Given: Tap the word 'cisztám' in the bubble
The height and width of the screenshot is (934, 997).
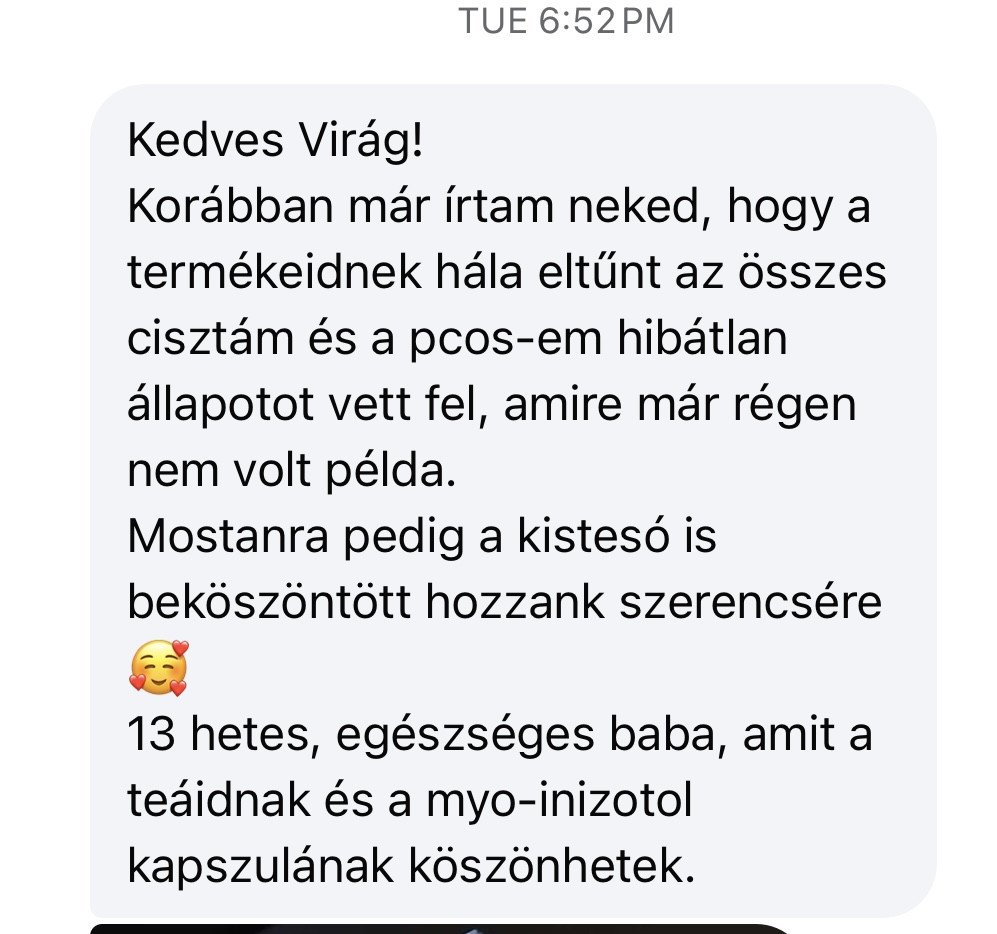Looking at the screenshot, I should (x=210, y=339).
